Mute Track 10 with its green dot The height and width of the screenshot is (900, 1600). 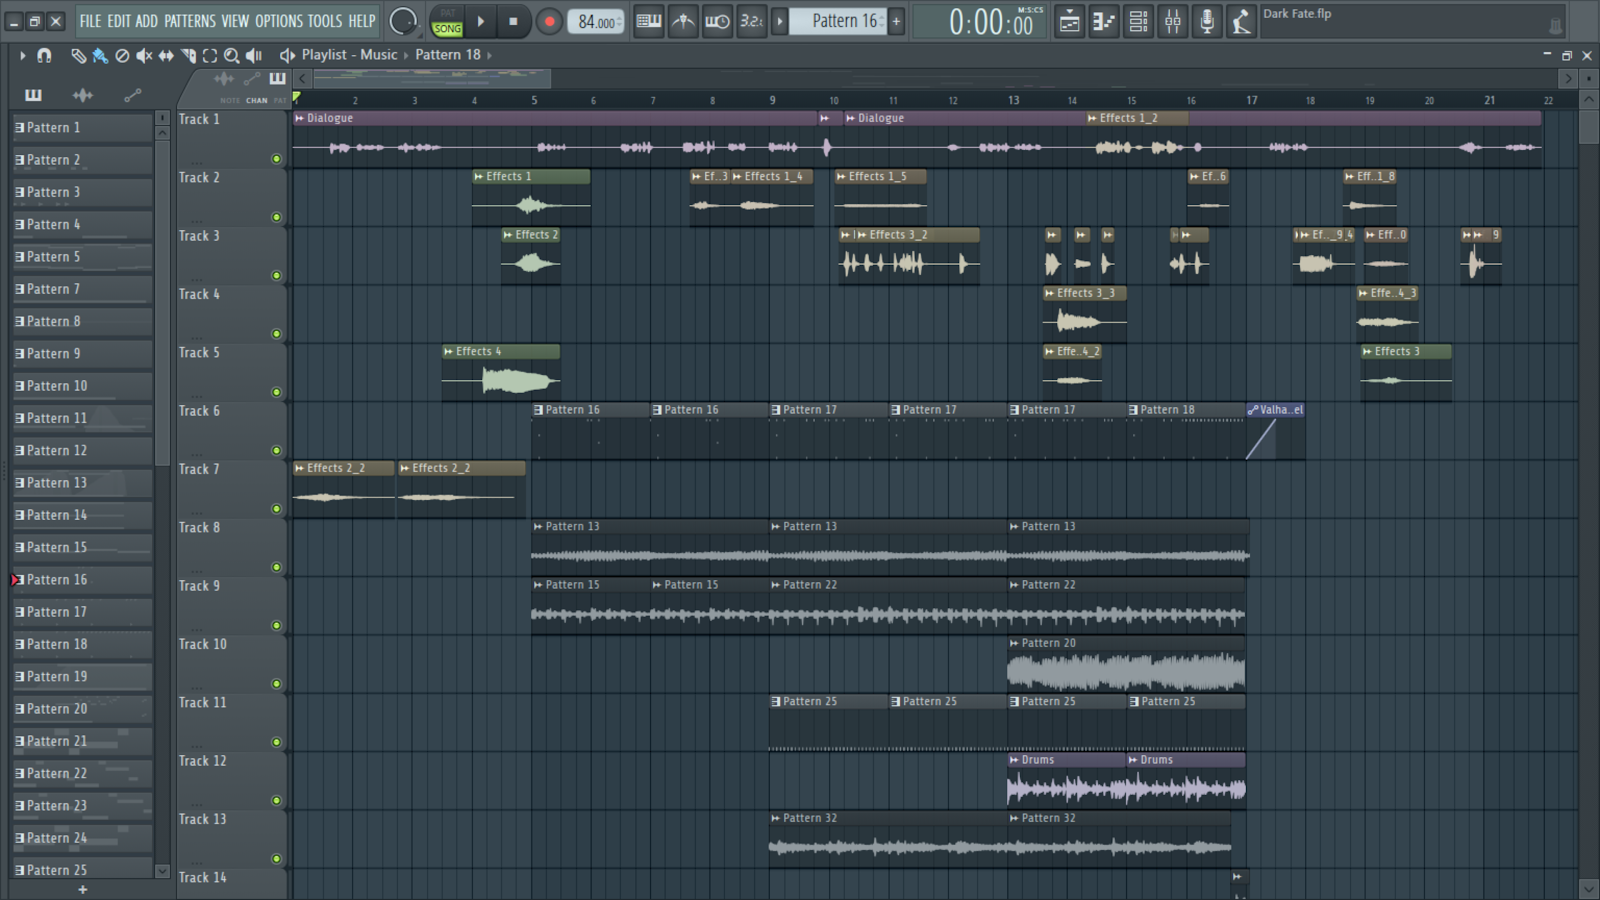click(x=276, y=684)
